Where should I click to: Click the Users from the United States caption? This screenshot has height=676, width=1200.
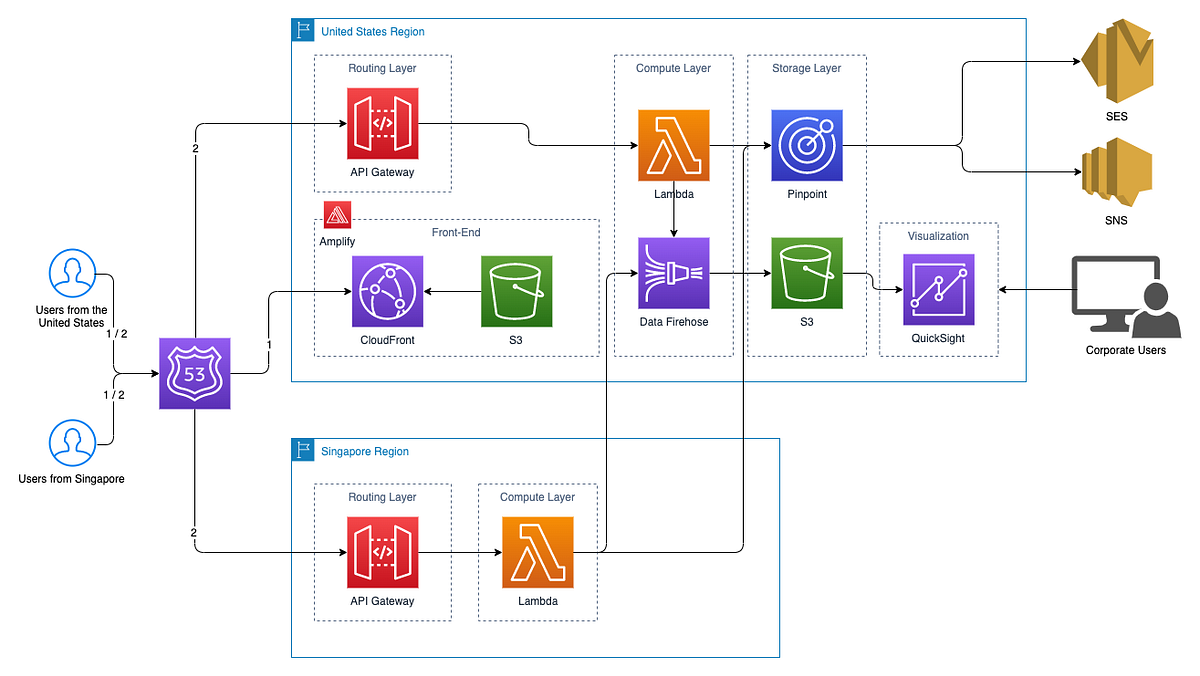point(72,317)
